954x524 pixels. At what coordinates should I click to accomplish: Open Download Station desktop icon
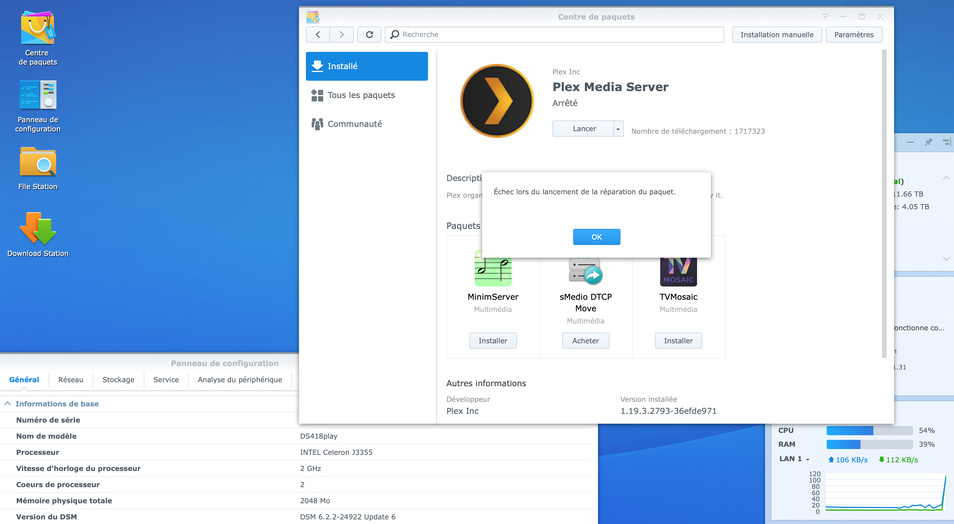[38, 234]
